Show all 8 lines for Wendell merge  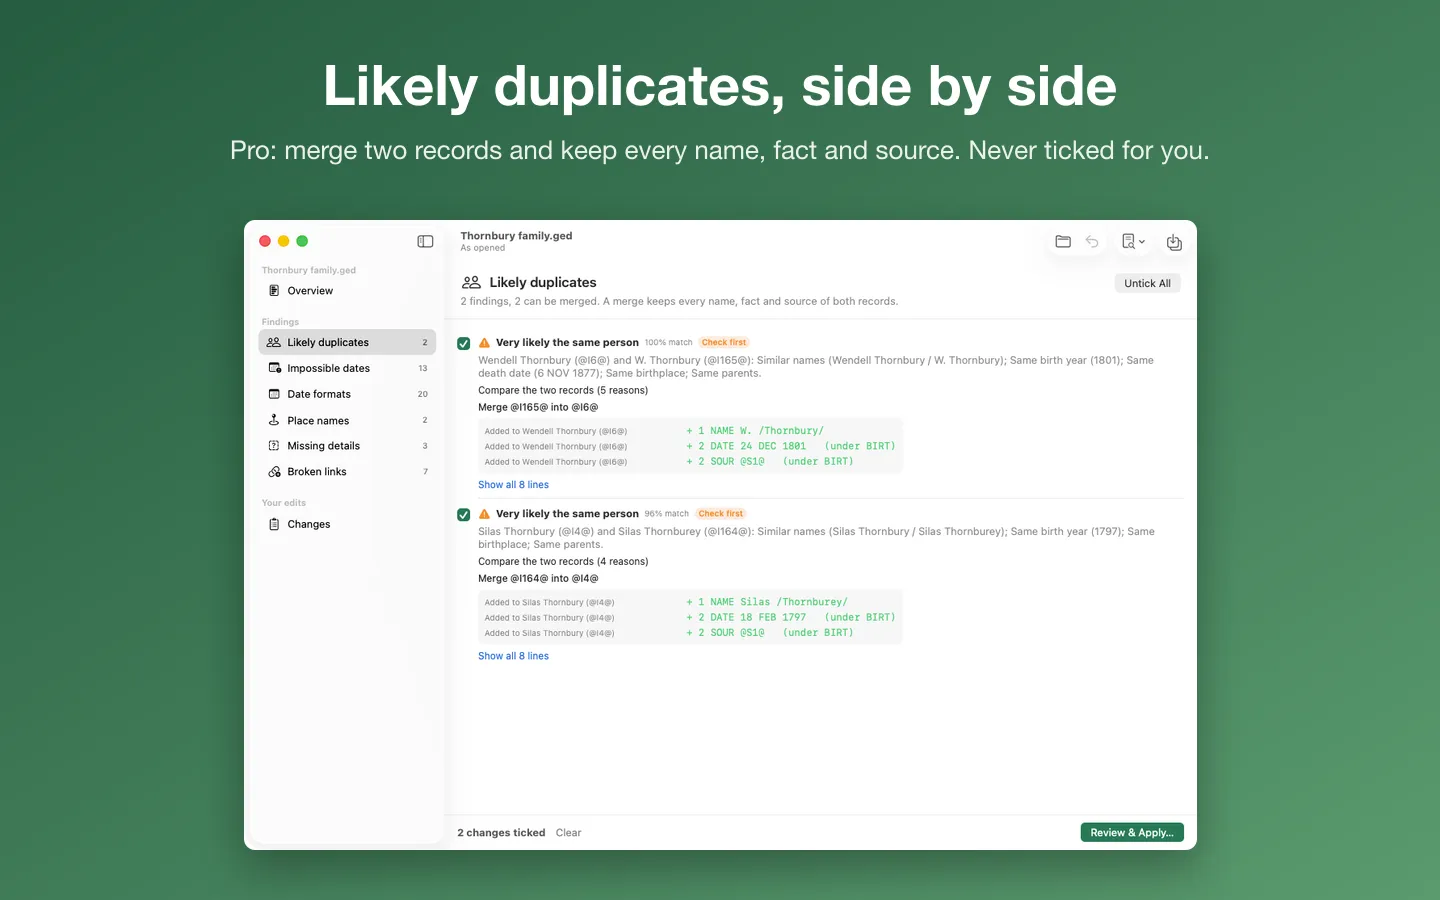[513, 485]
